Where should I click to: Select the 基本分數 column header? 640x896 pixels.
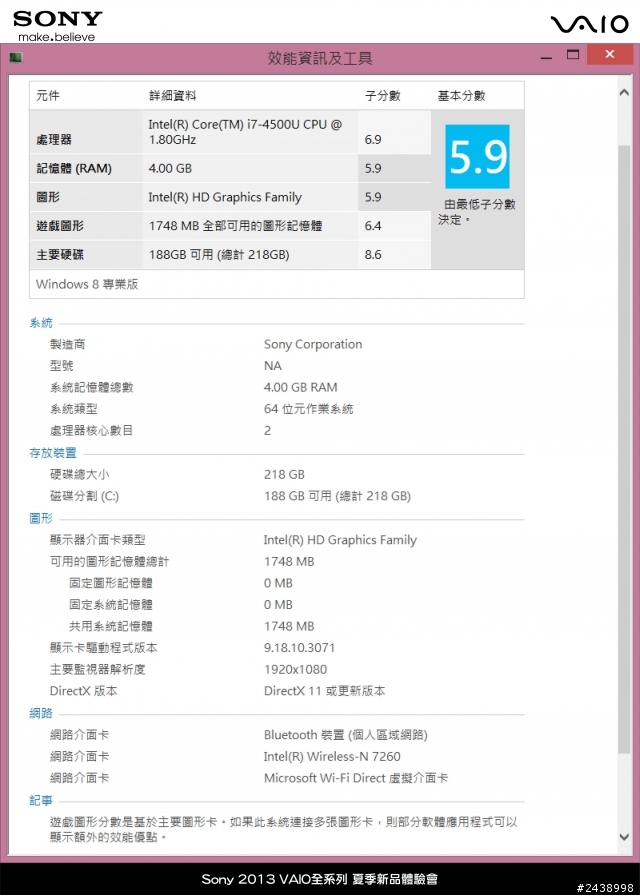[461, 96]
